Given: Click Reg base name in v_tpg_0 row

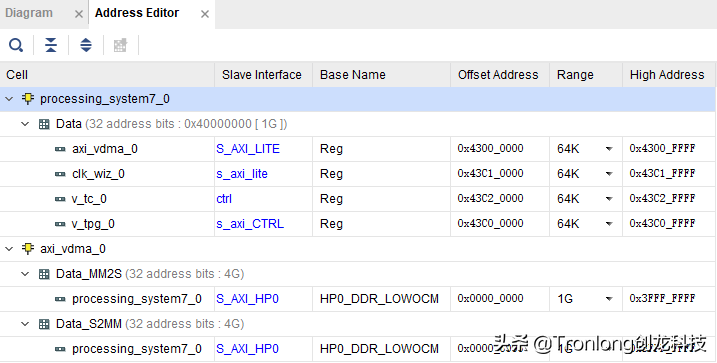Looking at the screenshot, I should click(x=331, y=224).
